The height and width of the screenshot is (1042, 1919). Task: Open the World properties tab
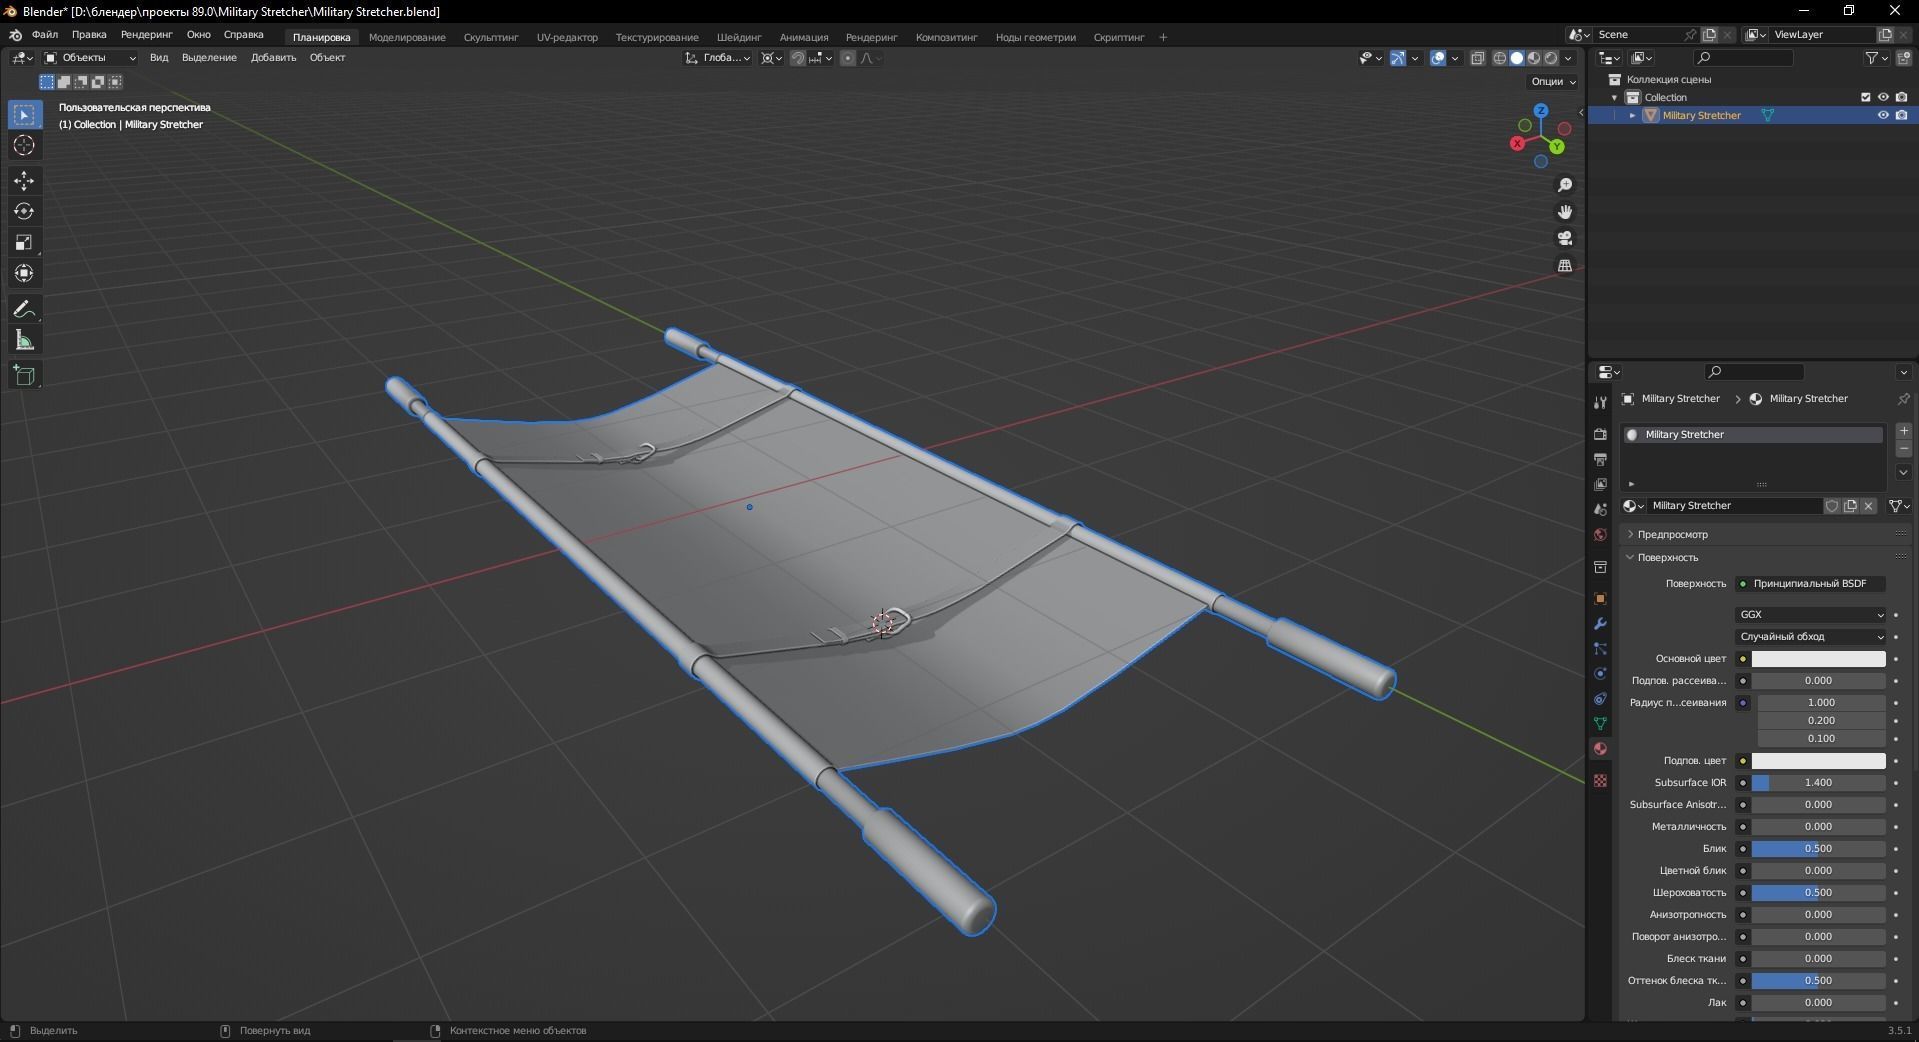(x=1600, y=534)
